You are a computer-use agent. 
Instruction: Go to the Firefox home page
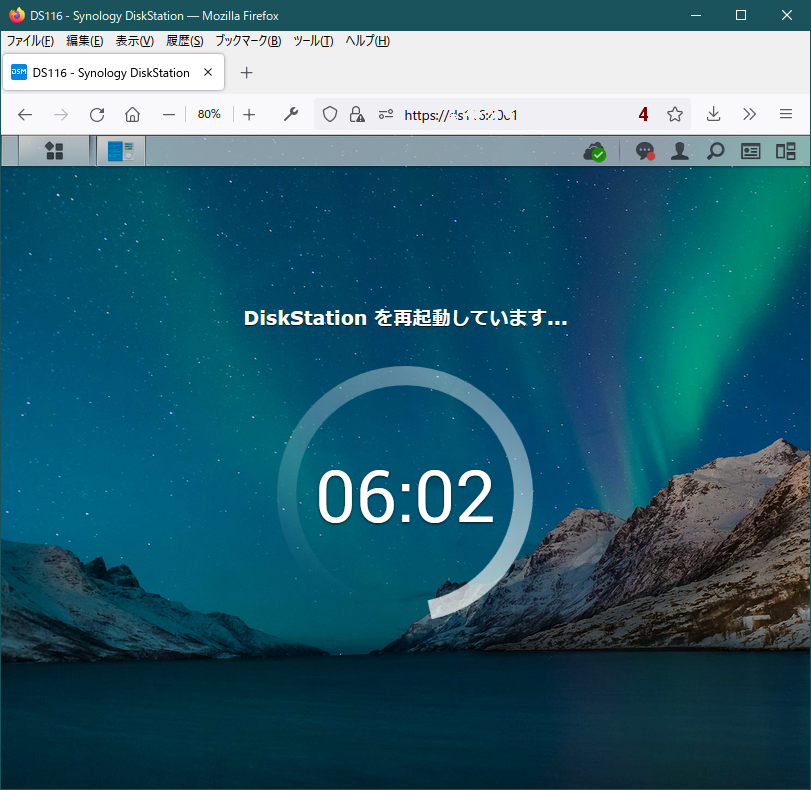point(132,114)
